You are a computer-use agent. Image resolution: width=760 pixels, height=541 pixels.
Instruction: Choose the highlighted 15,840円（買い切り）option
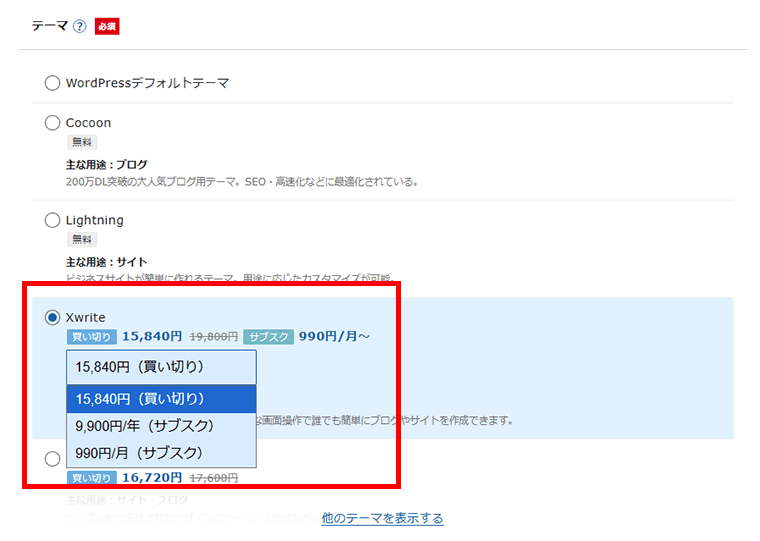click(161, 399)
